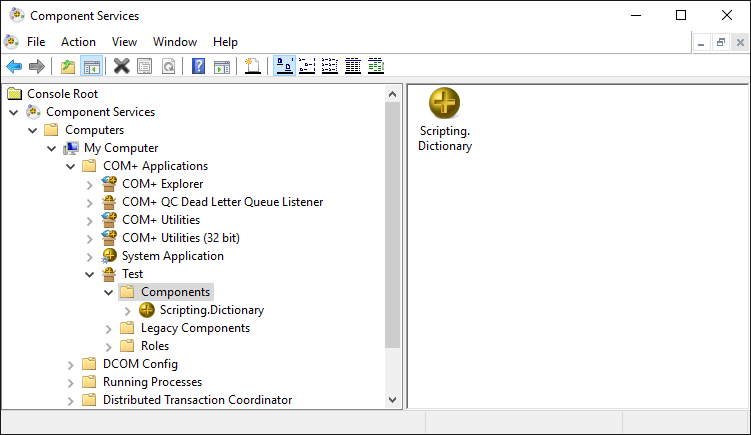Expand the Running Processes folder
751x435 pixels.
(x=71, y=383)
